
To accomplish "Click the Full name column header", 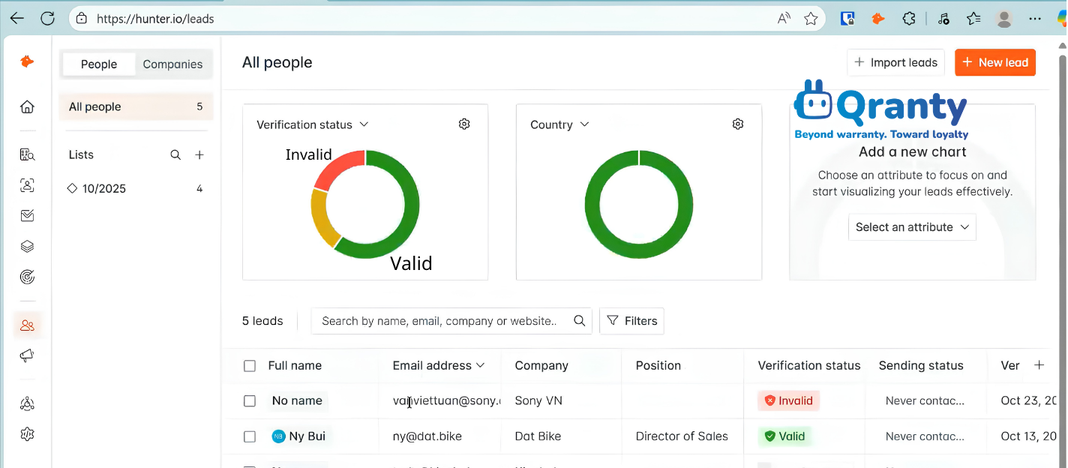I will [295, 366].
